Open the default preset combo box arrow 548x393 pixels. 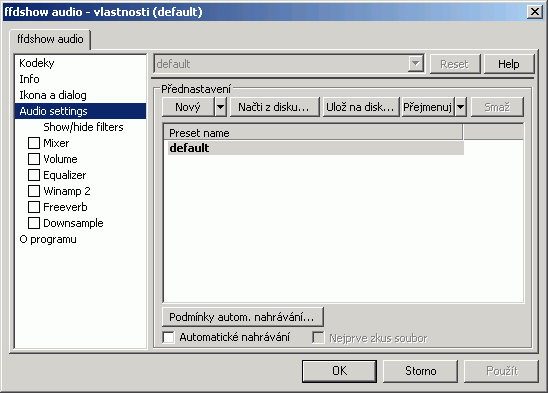click(416, 64)
